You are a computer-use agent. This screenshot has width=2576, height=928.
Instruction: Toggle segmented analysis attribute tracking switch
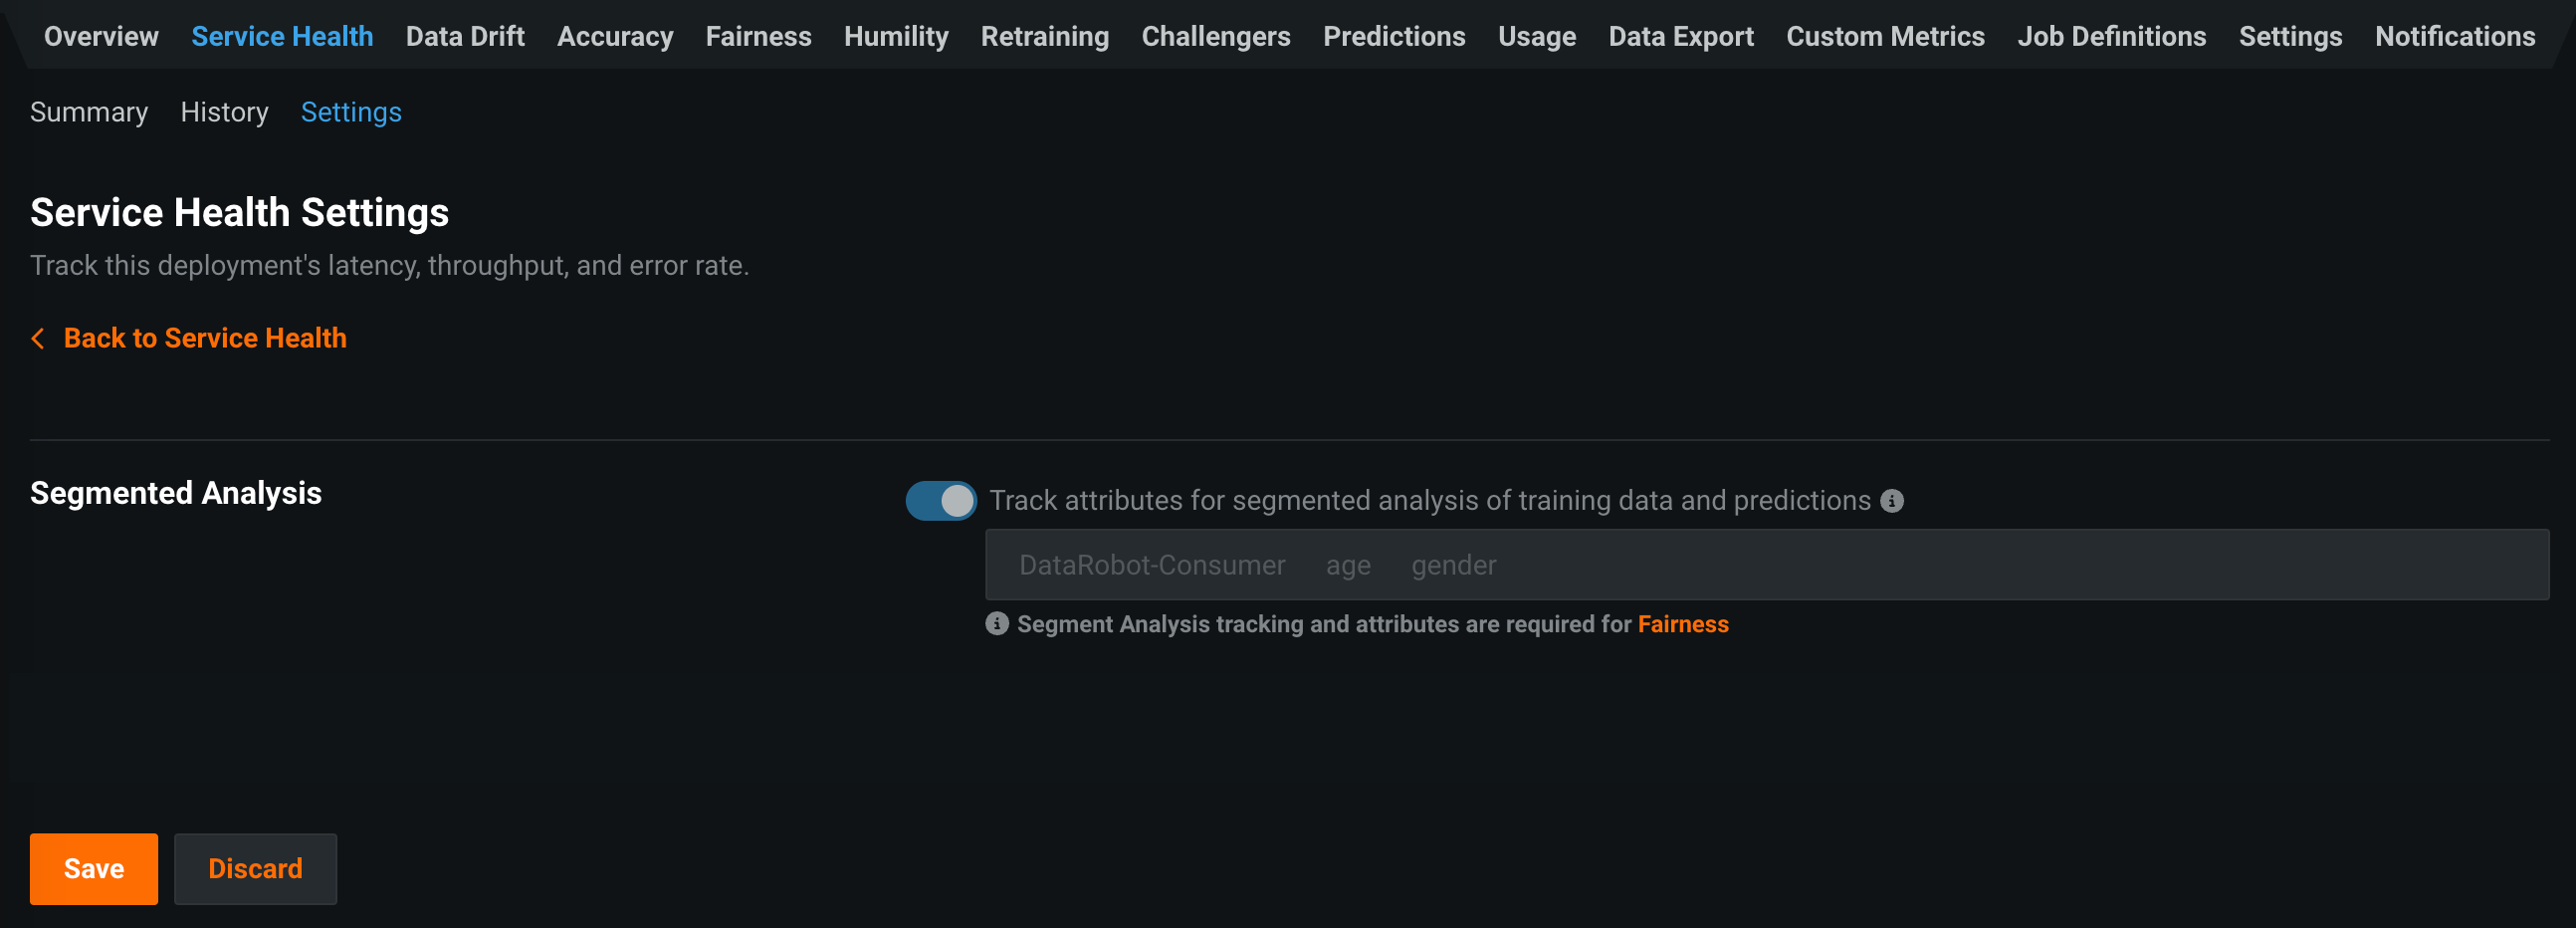click(x=940, y=501)
